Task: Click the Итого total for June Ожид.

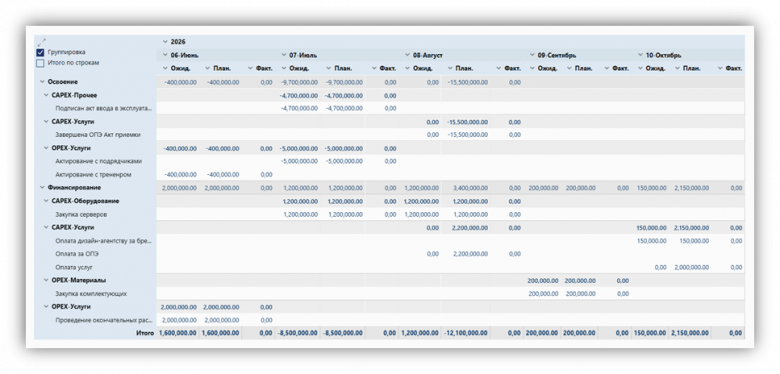Action: [177, 333]
